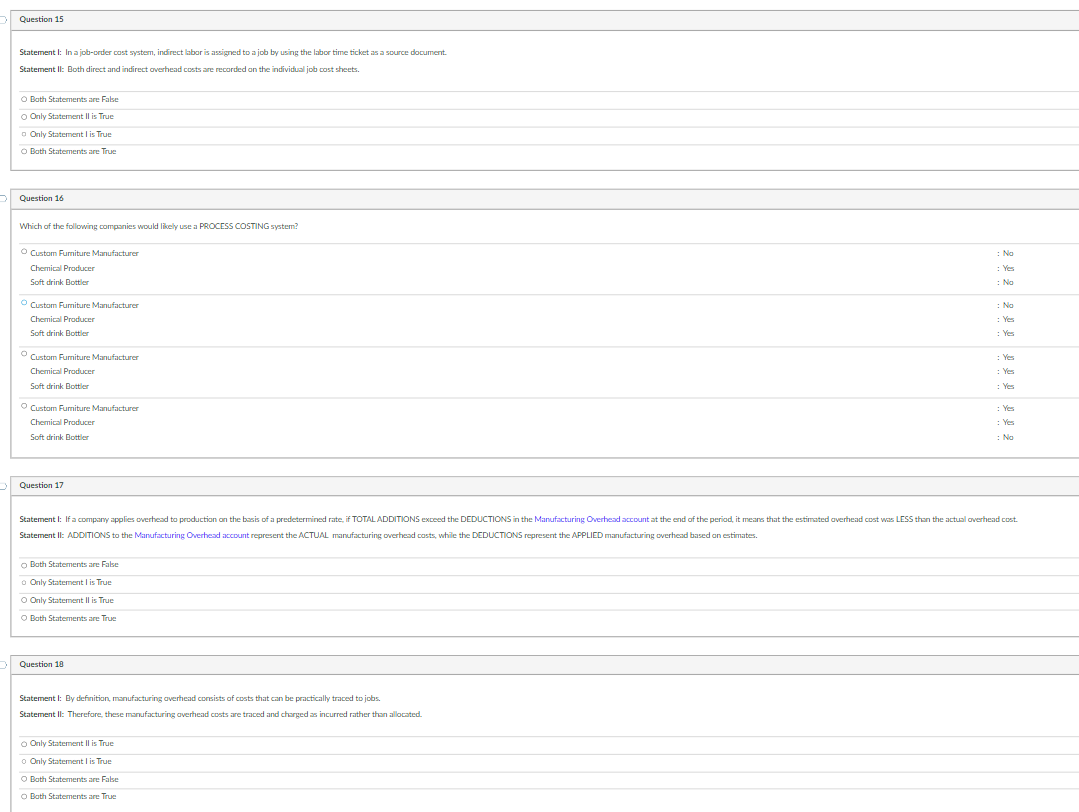Select the first answer option in Question 16
Image resolution: width=1079 pixels, height=812 pixels.
23,252
